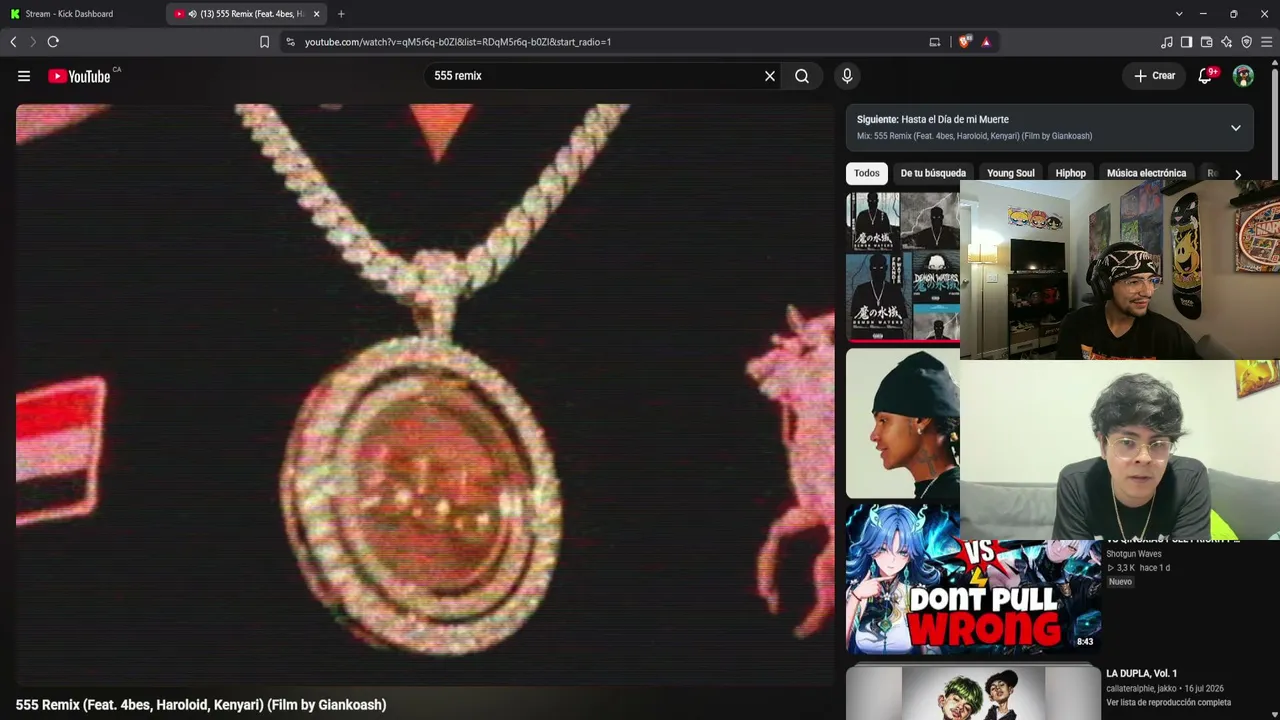Image resolution: width=1280 pixels, height=720 pixels.
Task: Expand the Siguiente mix playlist panel
Action: 1236,128
